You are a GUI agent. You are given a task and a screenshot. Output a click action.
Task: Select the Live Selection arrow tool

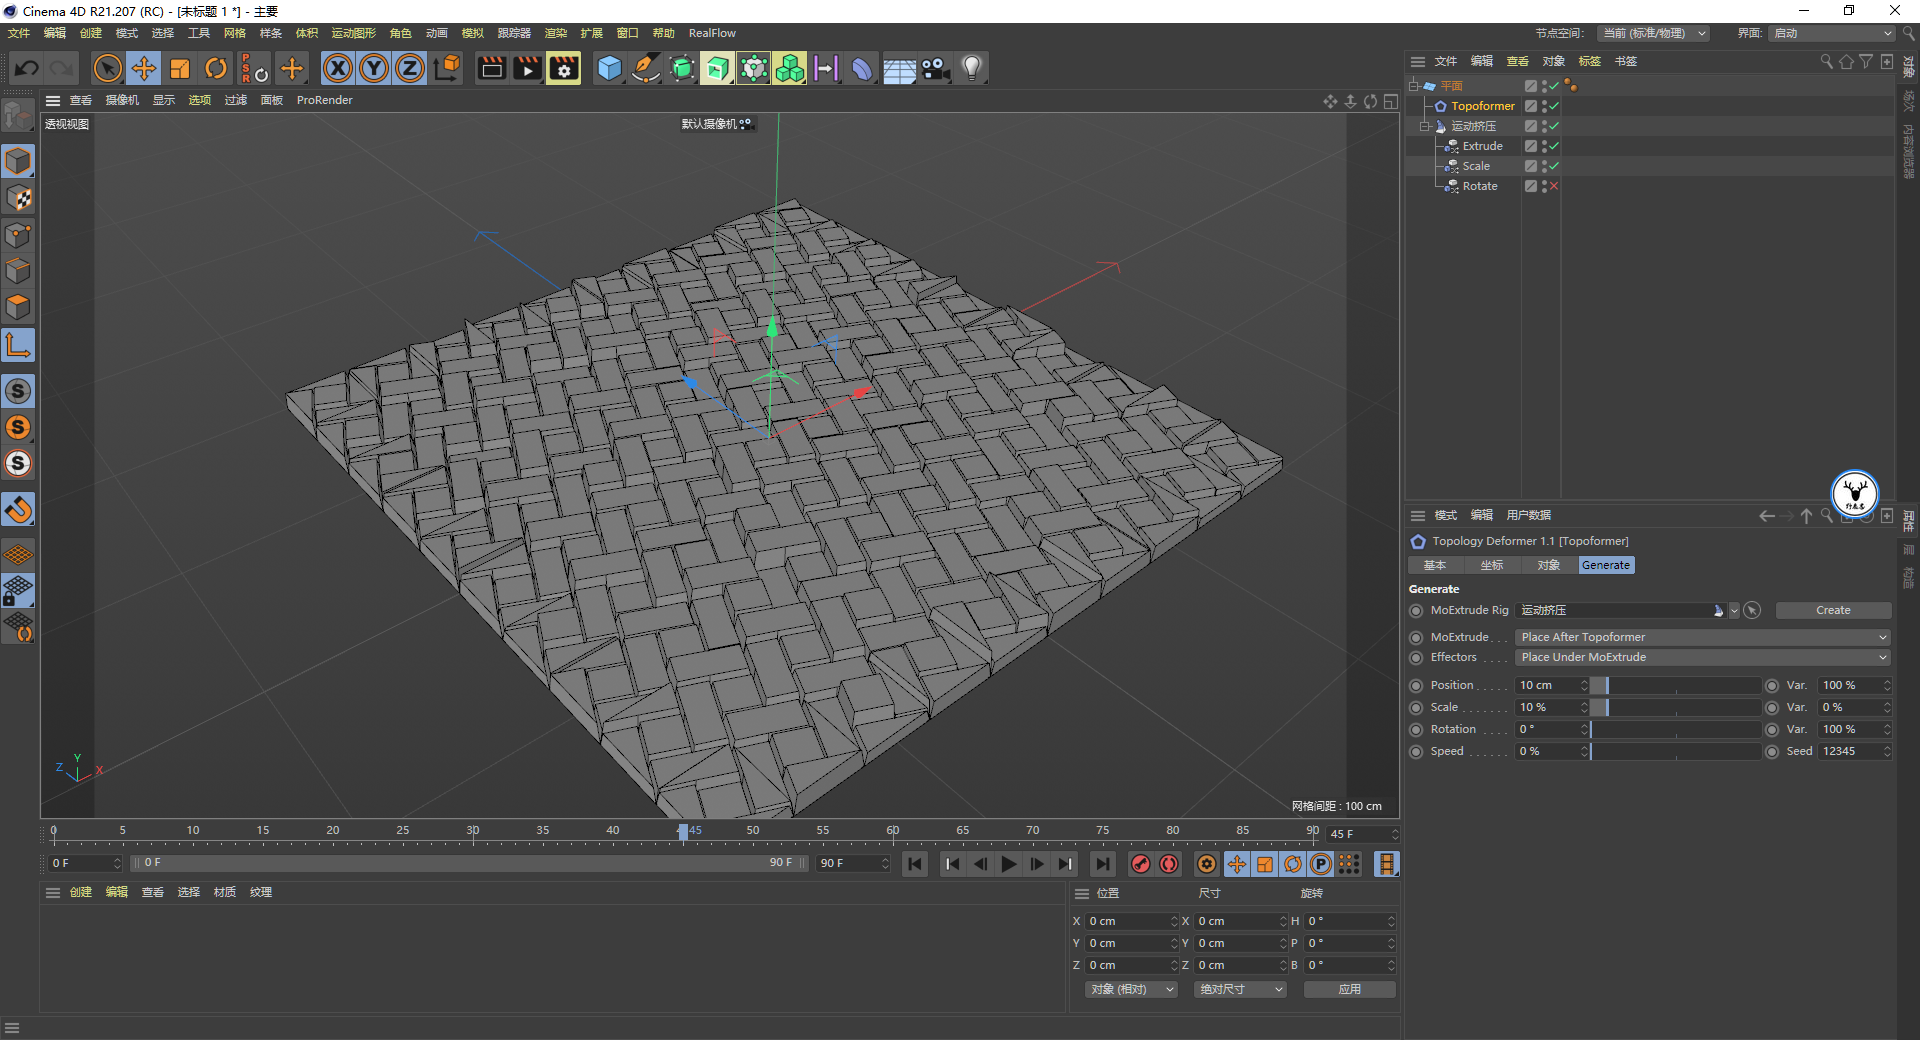(x=107, y=68)
